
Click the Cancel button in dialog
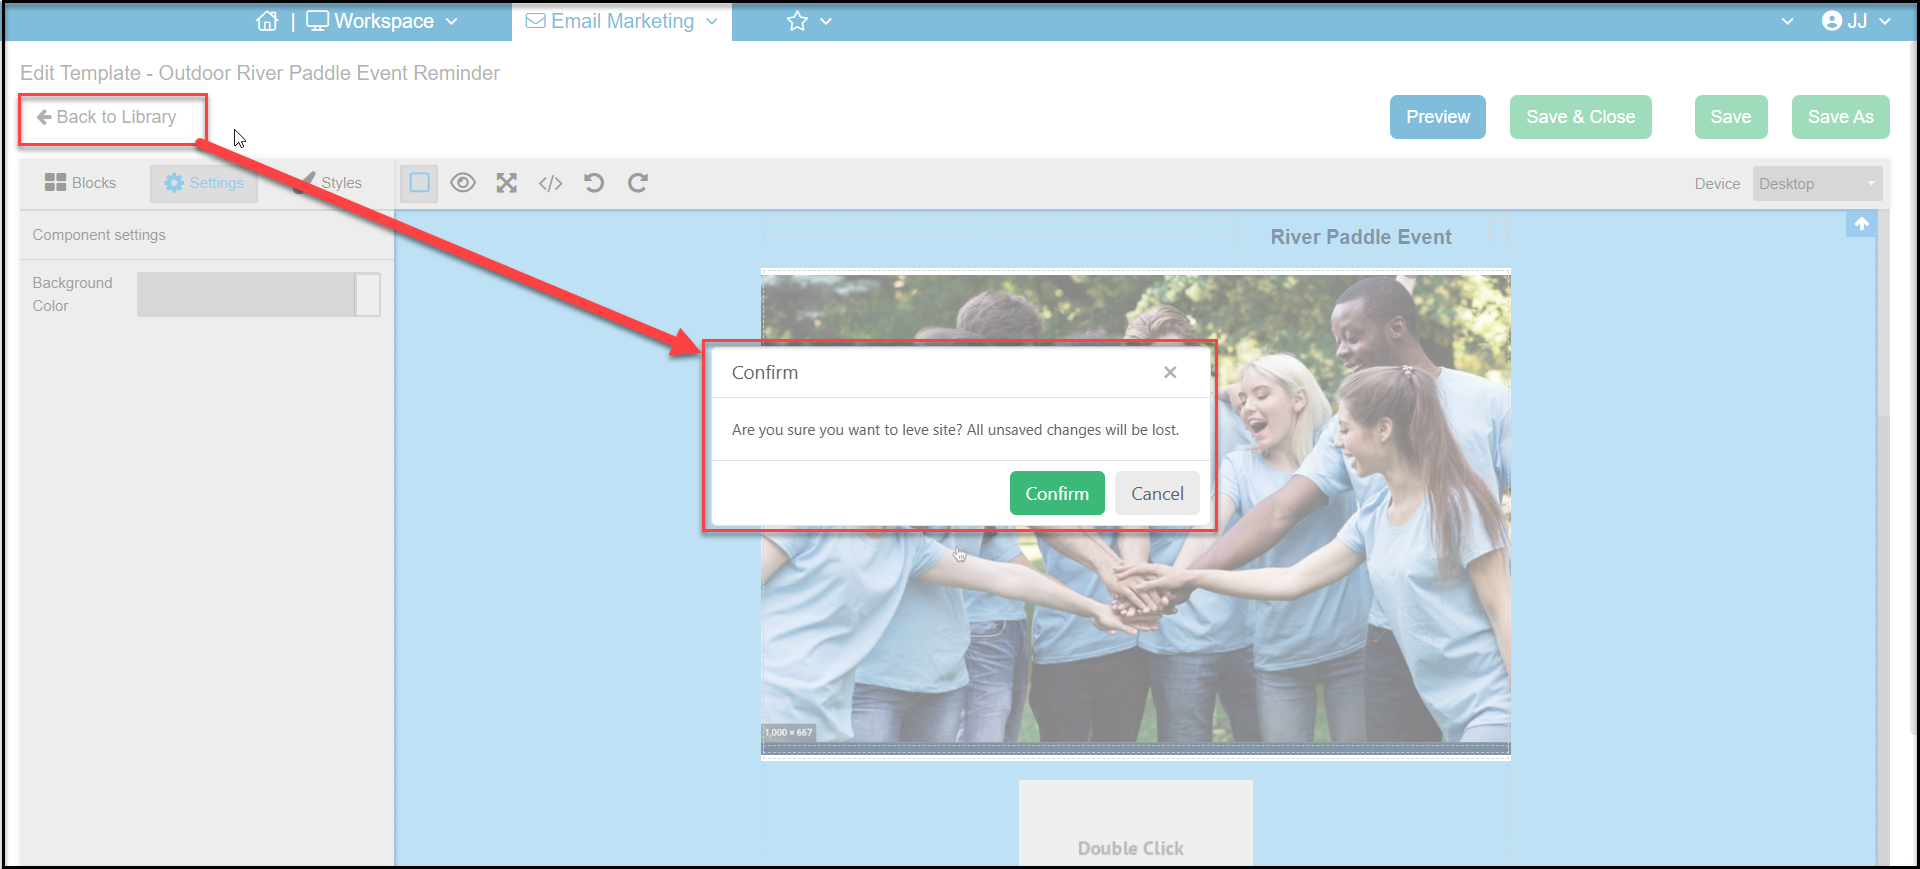click(1157, 493)
